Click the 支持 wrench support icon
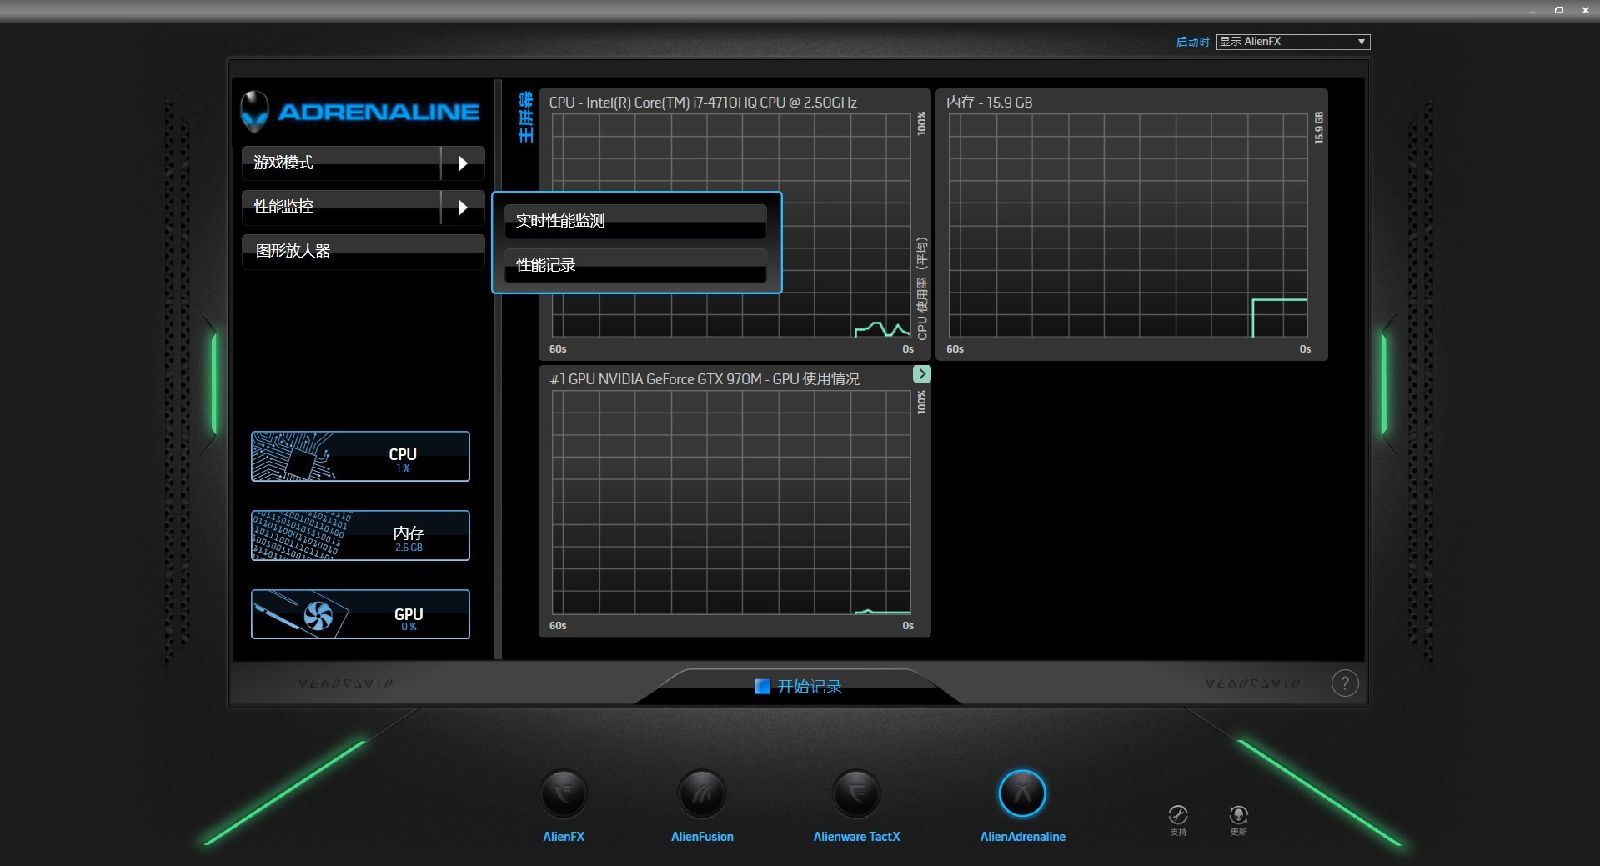The image size is (1600, 866). [1178, 815]
